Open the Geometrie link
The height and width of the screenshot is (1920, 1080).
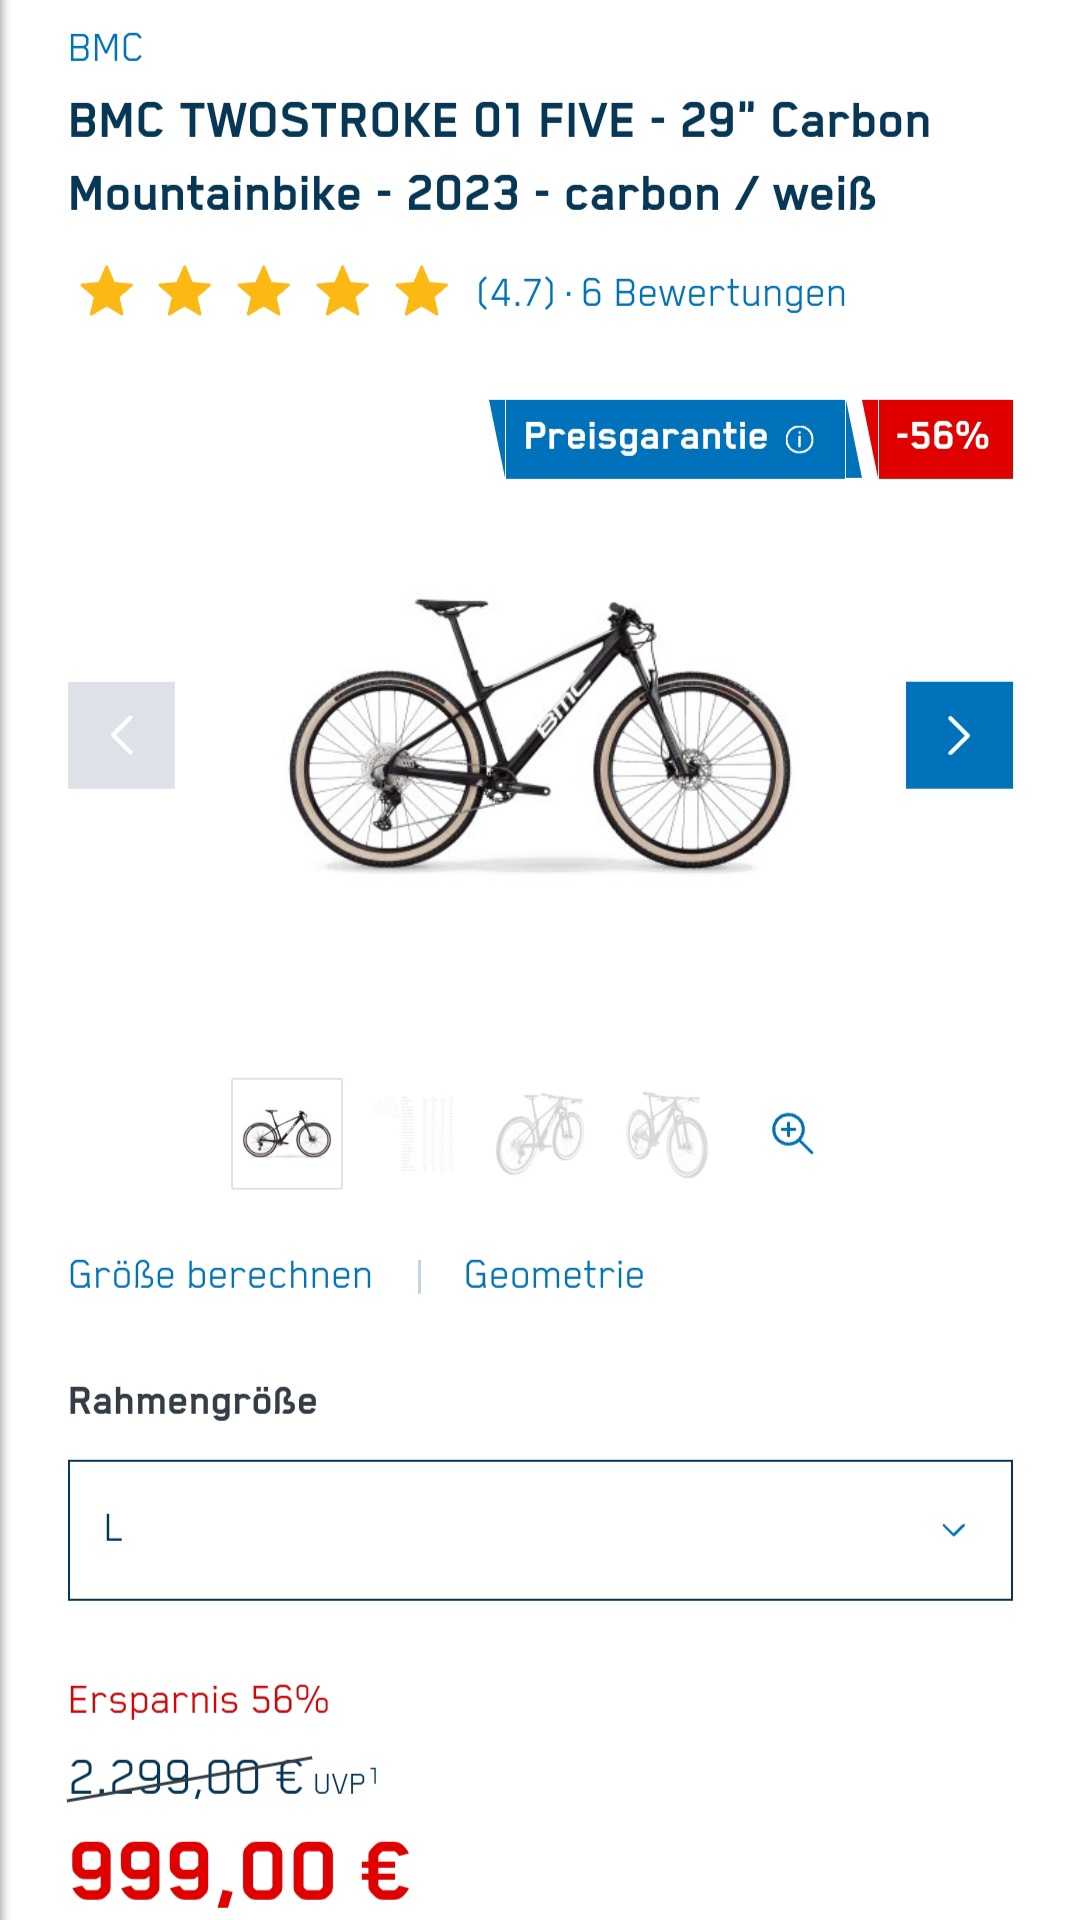[x=554, y=1276]
